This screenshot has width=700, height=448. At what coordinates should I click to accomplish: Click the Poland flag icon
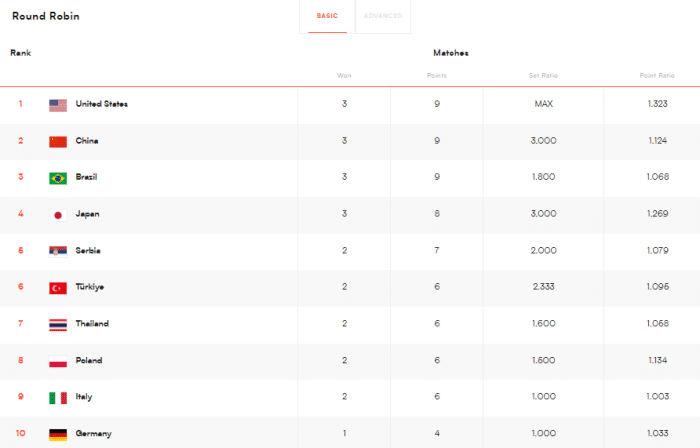point(58,361)
